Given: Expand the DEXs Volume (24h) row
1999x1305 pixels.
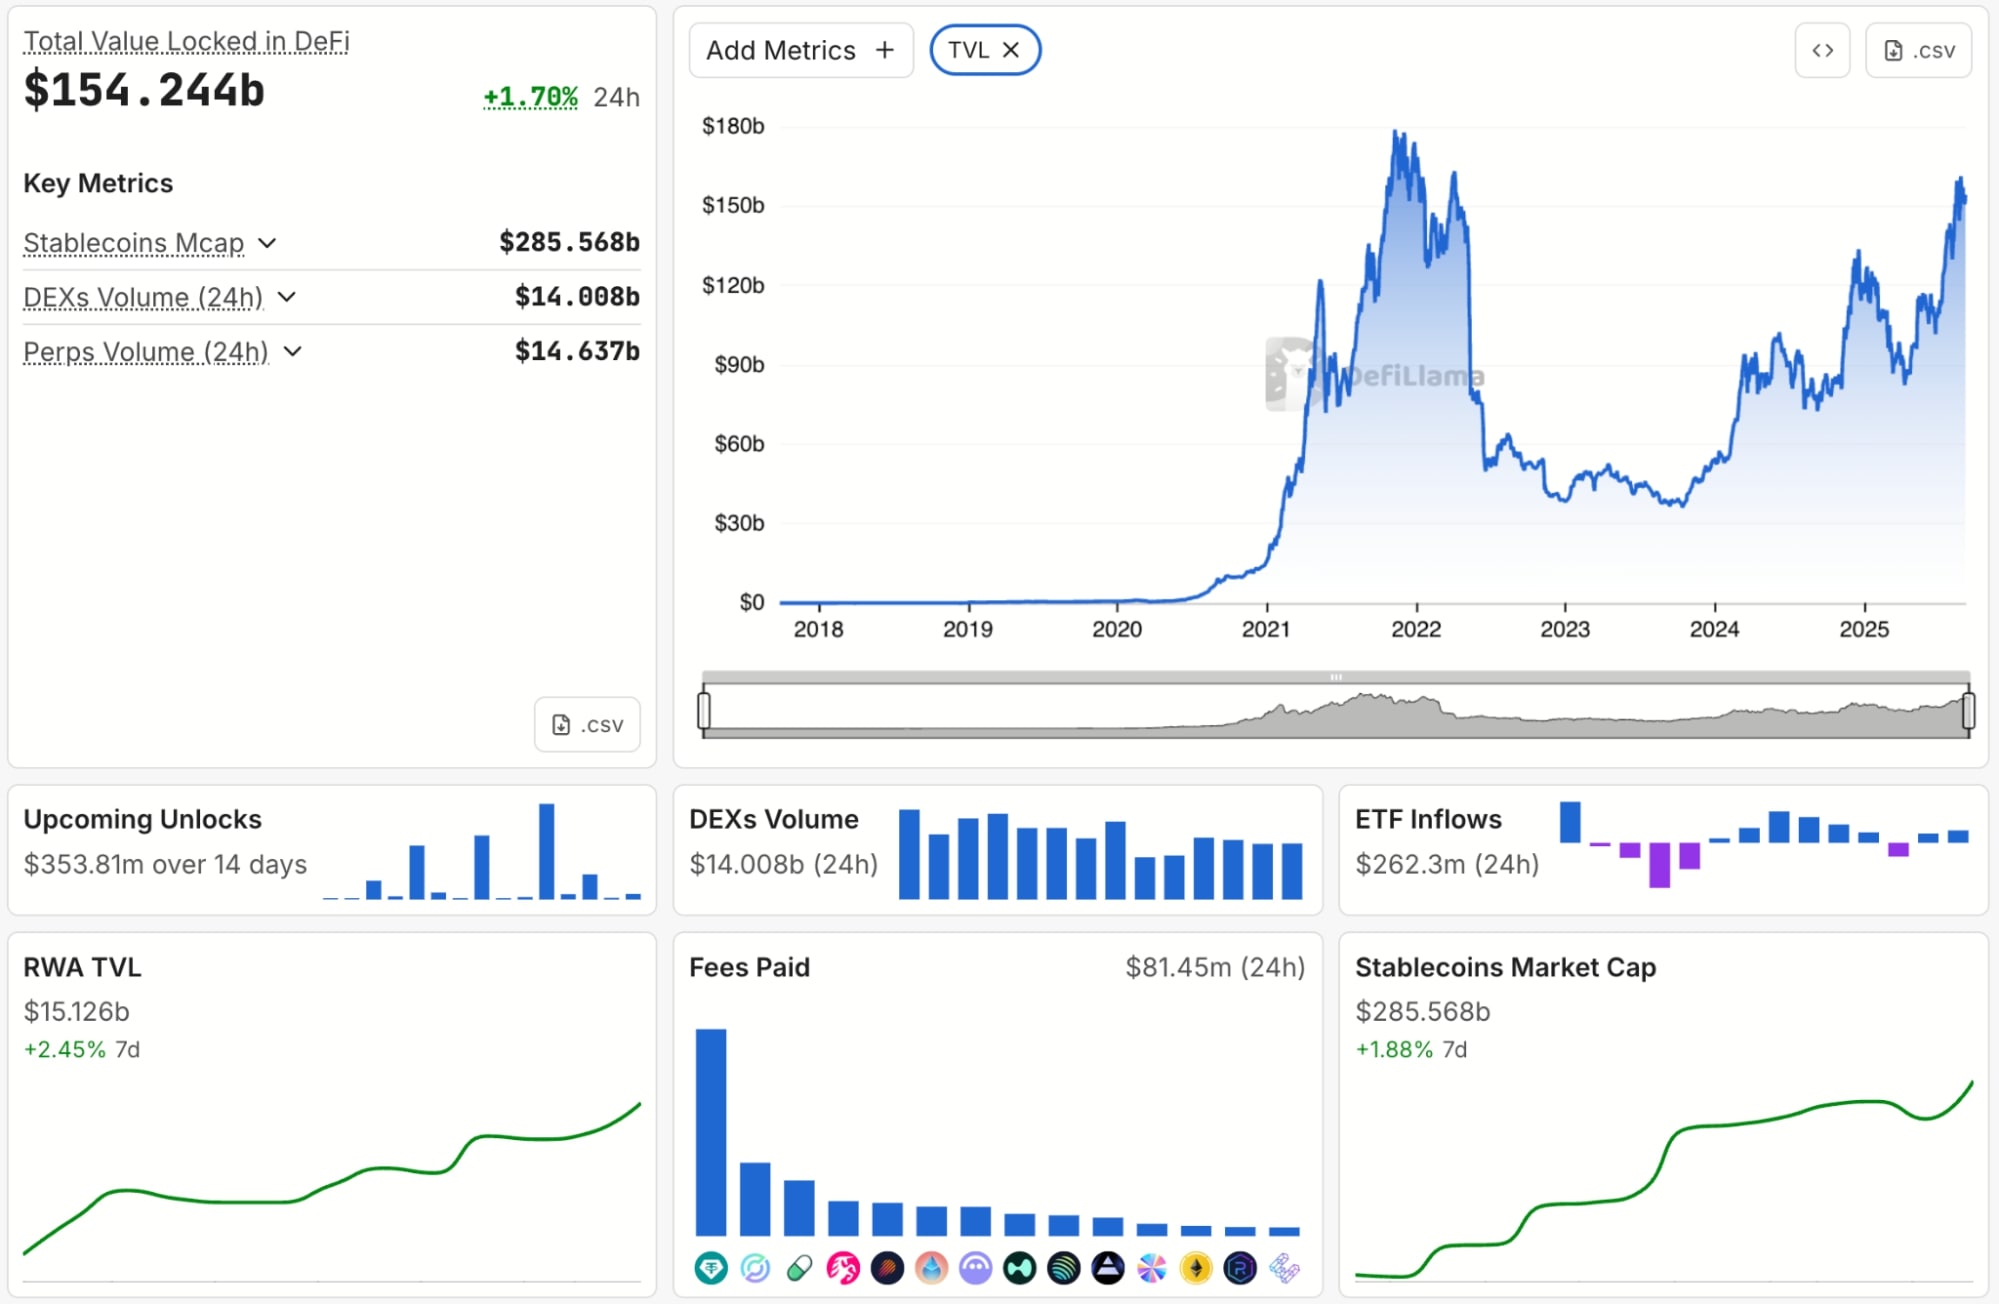Looking at the screenshot, I should point(287,297).
